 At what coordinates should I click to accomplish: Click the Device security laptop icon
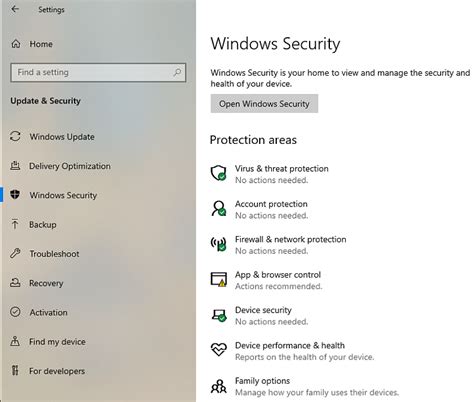click(x=219, y=315)
